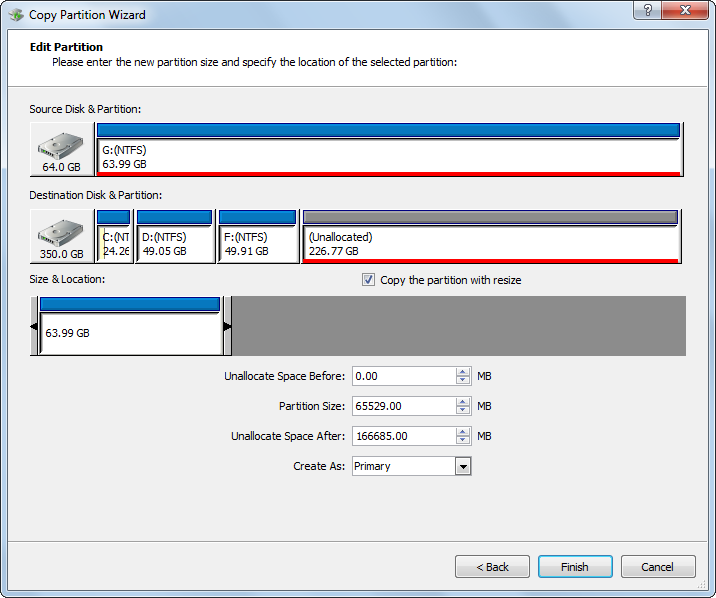This screenshot has width=716, height=598.
Task: Increase Unallocate Space Before with up arrow
Action: point(463,372)
